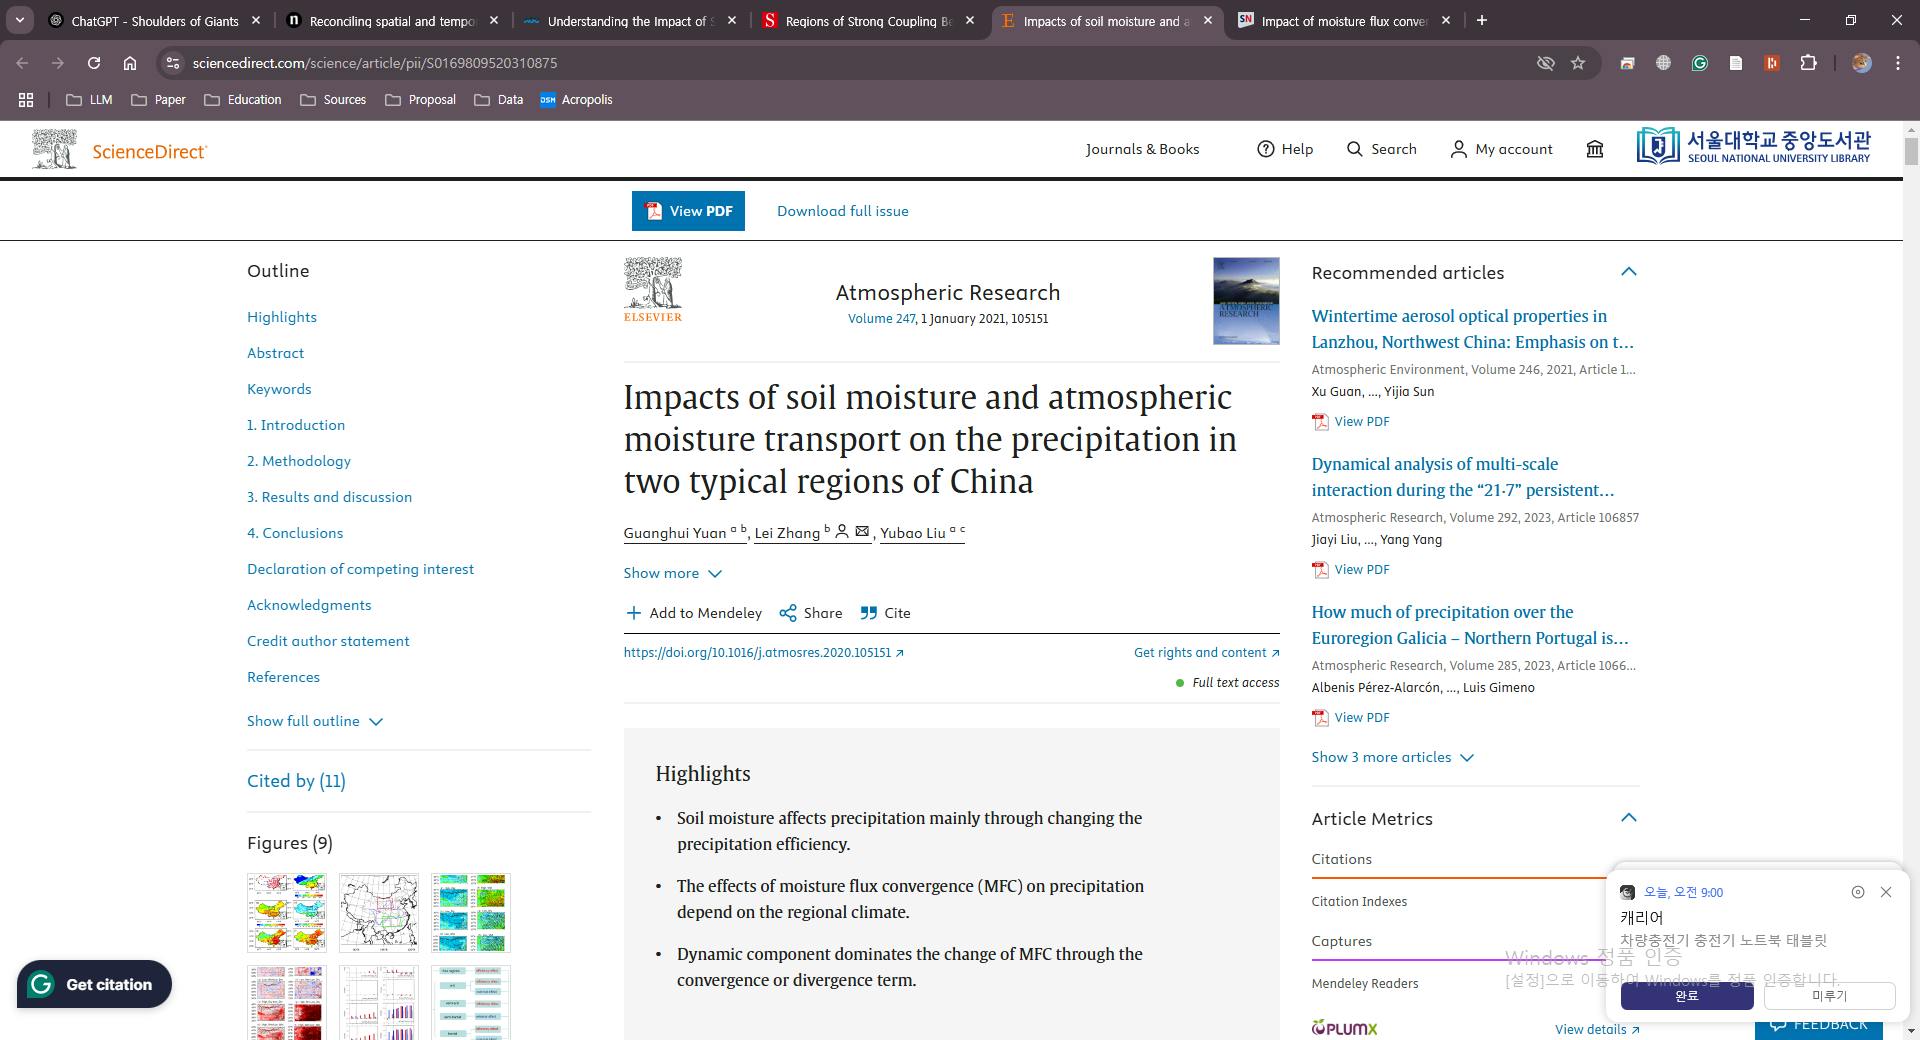Jump to Highlights in Outline
1920x1040 pixels.
[282, 317]
